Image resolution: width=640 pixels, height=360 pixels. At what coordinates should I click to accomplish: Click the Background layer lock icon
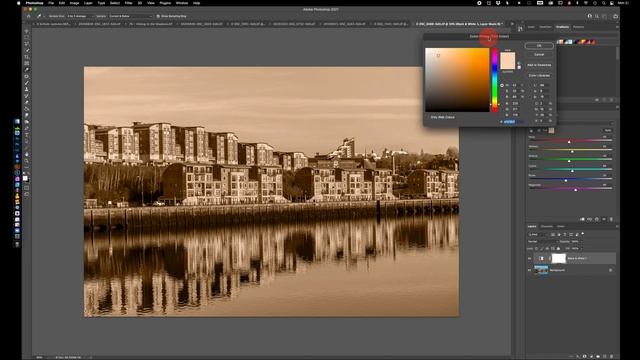coord(611,270)
